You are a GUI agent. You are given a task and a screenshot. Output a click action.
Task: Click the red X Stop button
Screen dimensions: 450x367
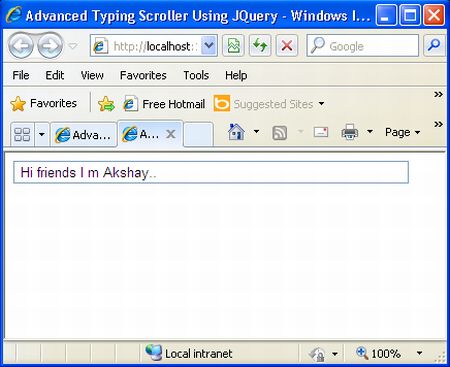click(287, 45)
